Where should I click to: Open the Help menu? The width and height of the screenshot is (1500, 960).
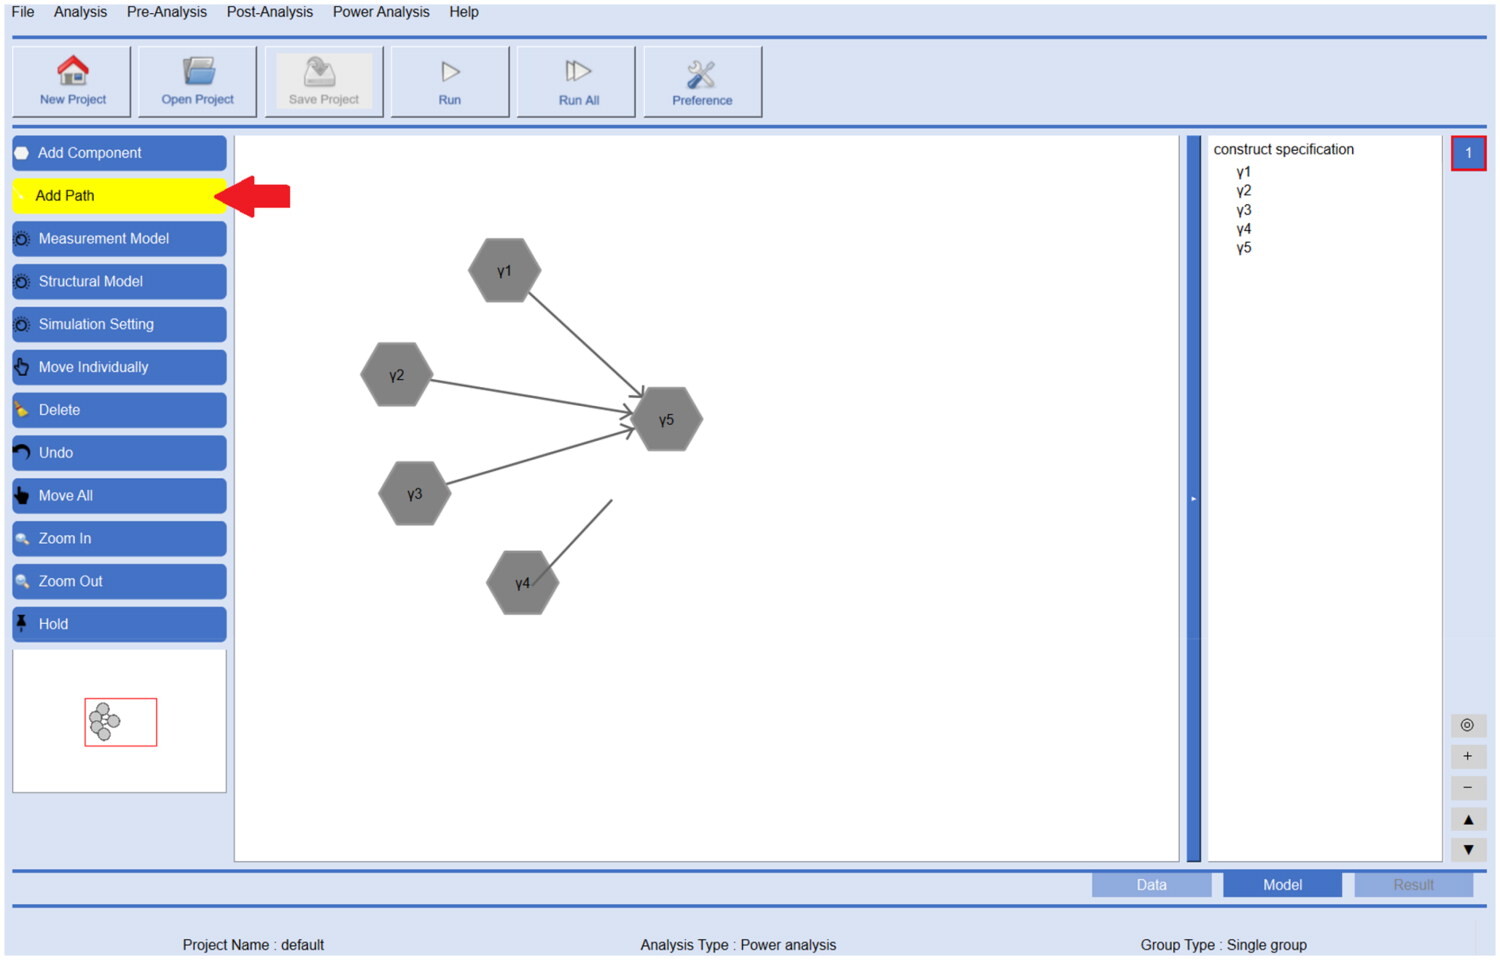pos(464,12)
